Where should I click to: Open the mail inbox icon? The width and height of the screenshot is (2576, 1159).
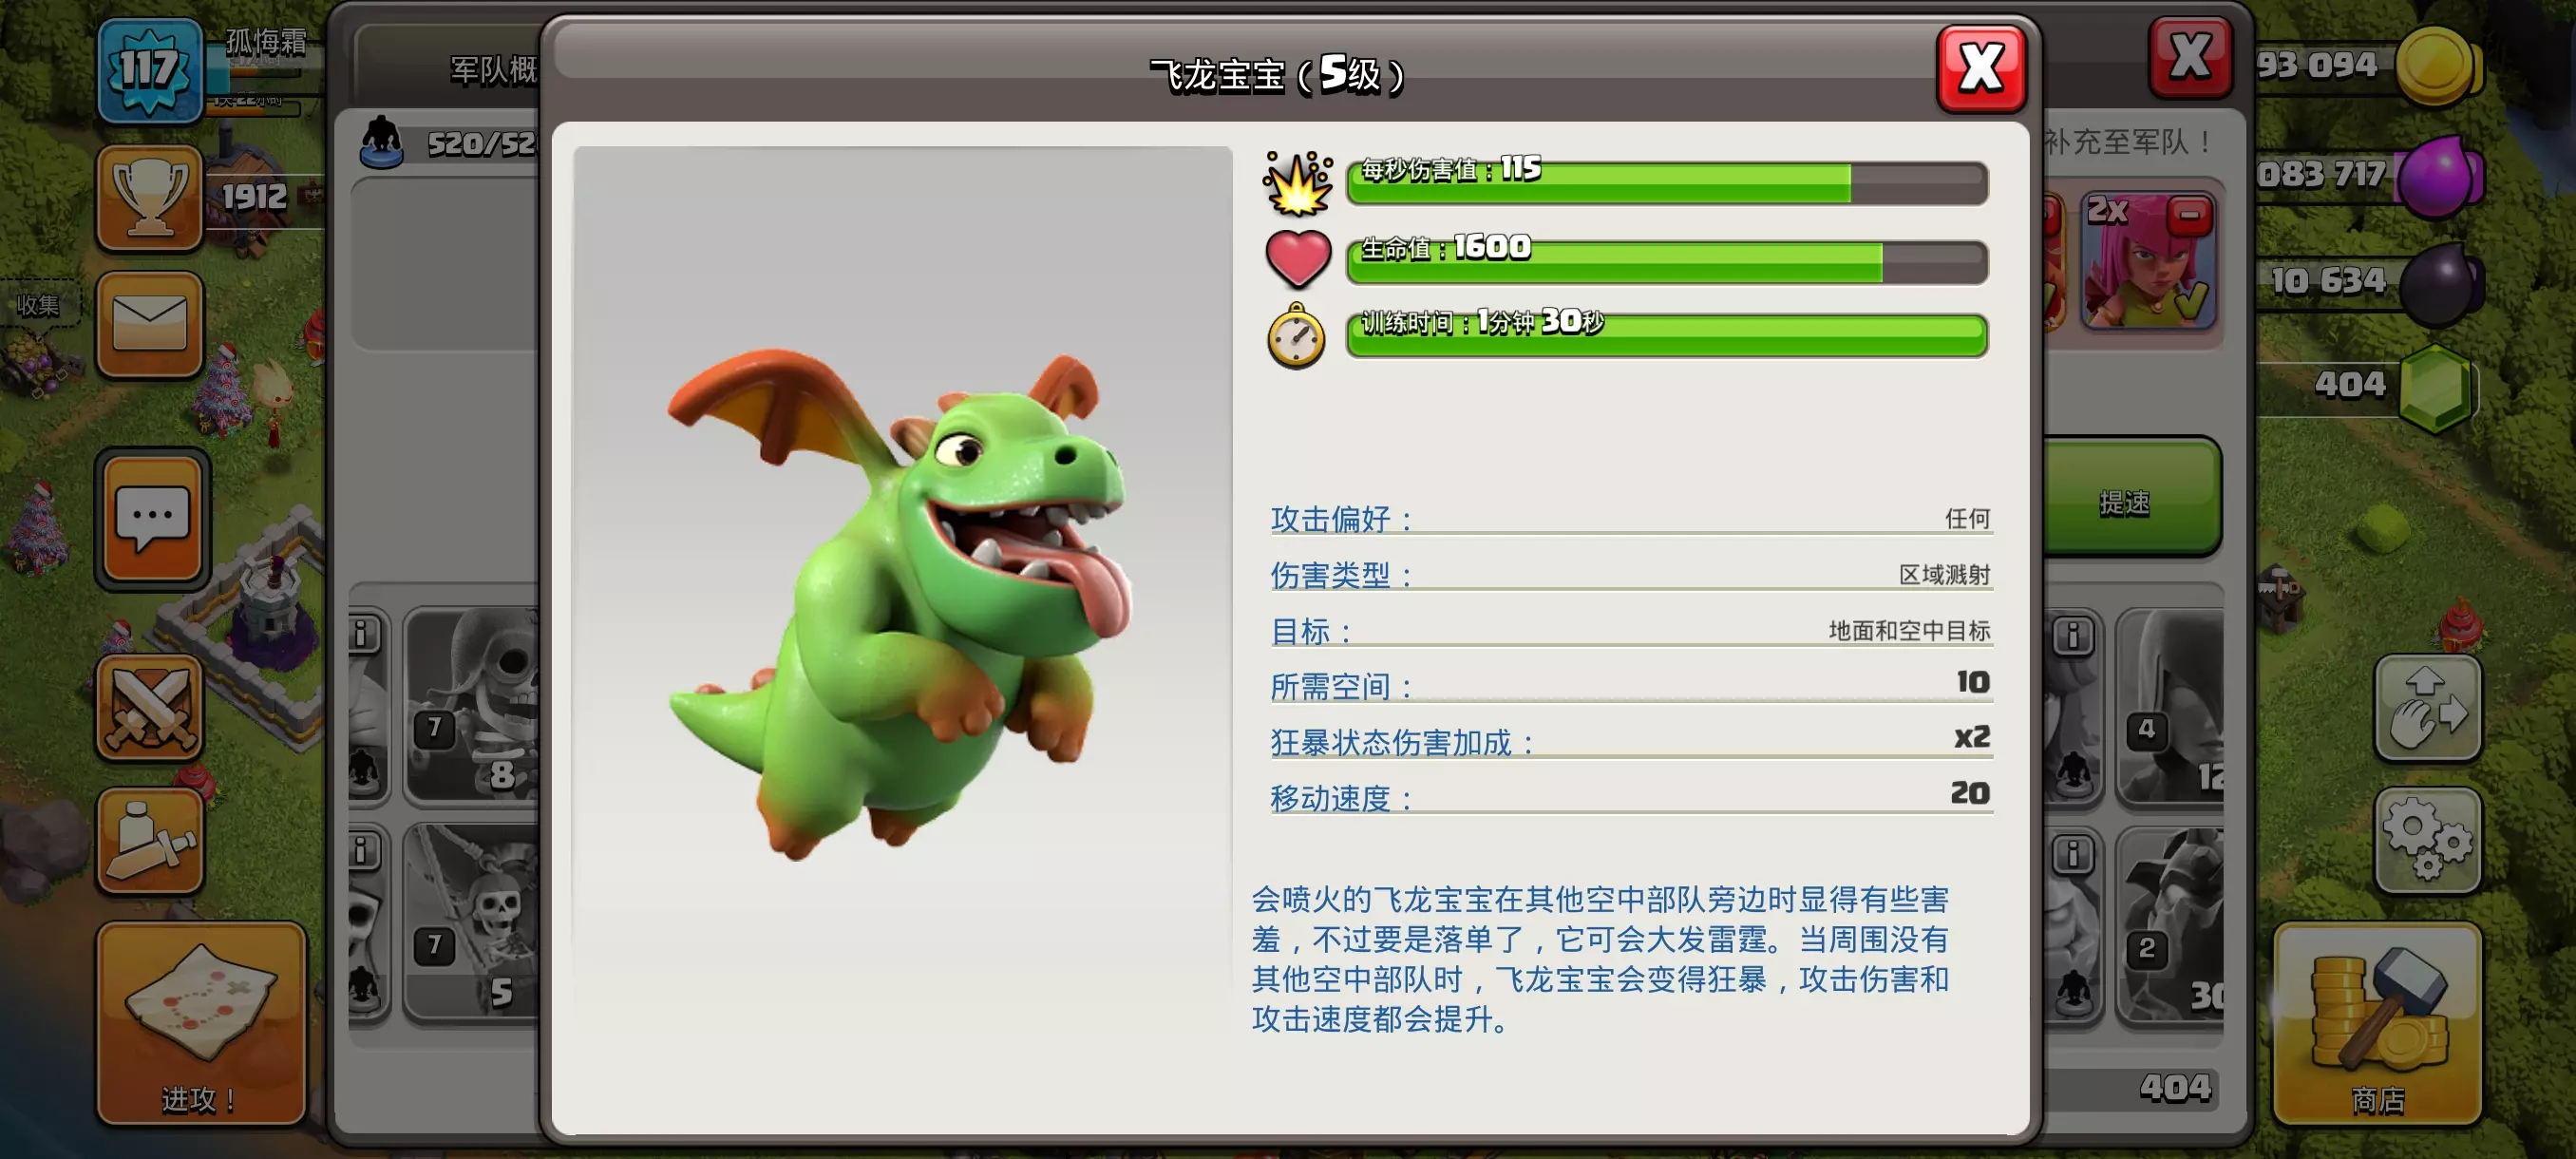pyautogui.click(x=150, y=324)
